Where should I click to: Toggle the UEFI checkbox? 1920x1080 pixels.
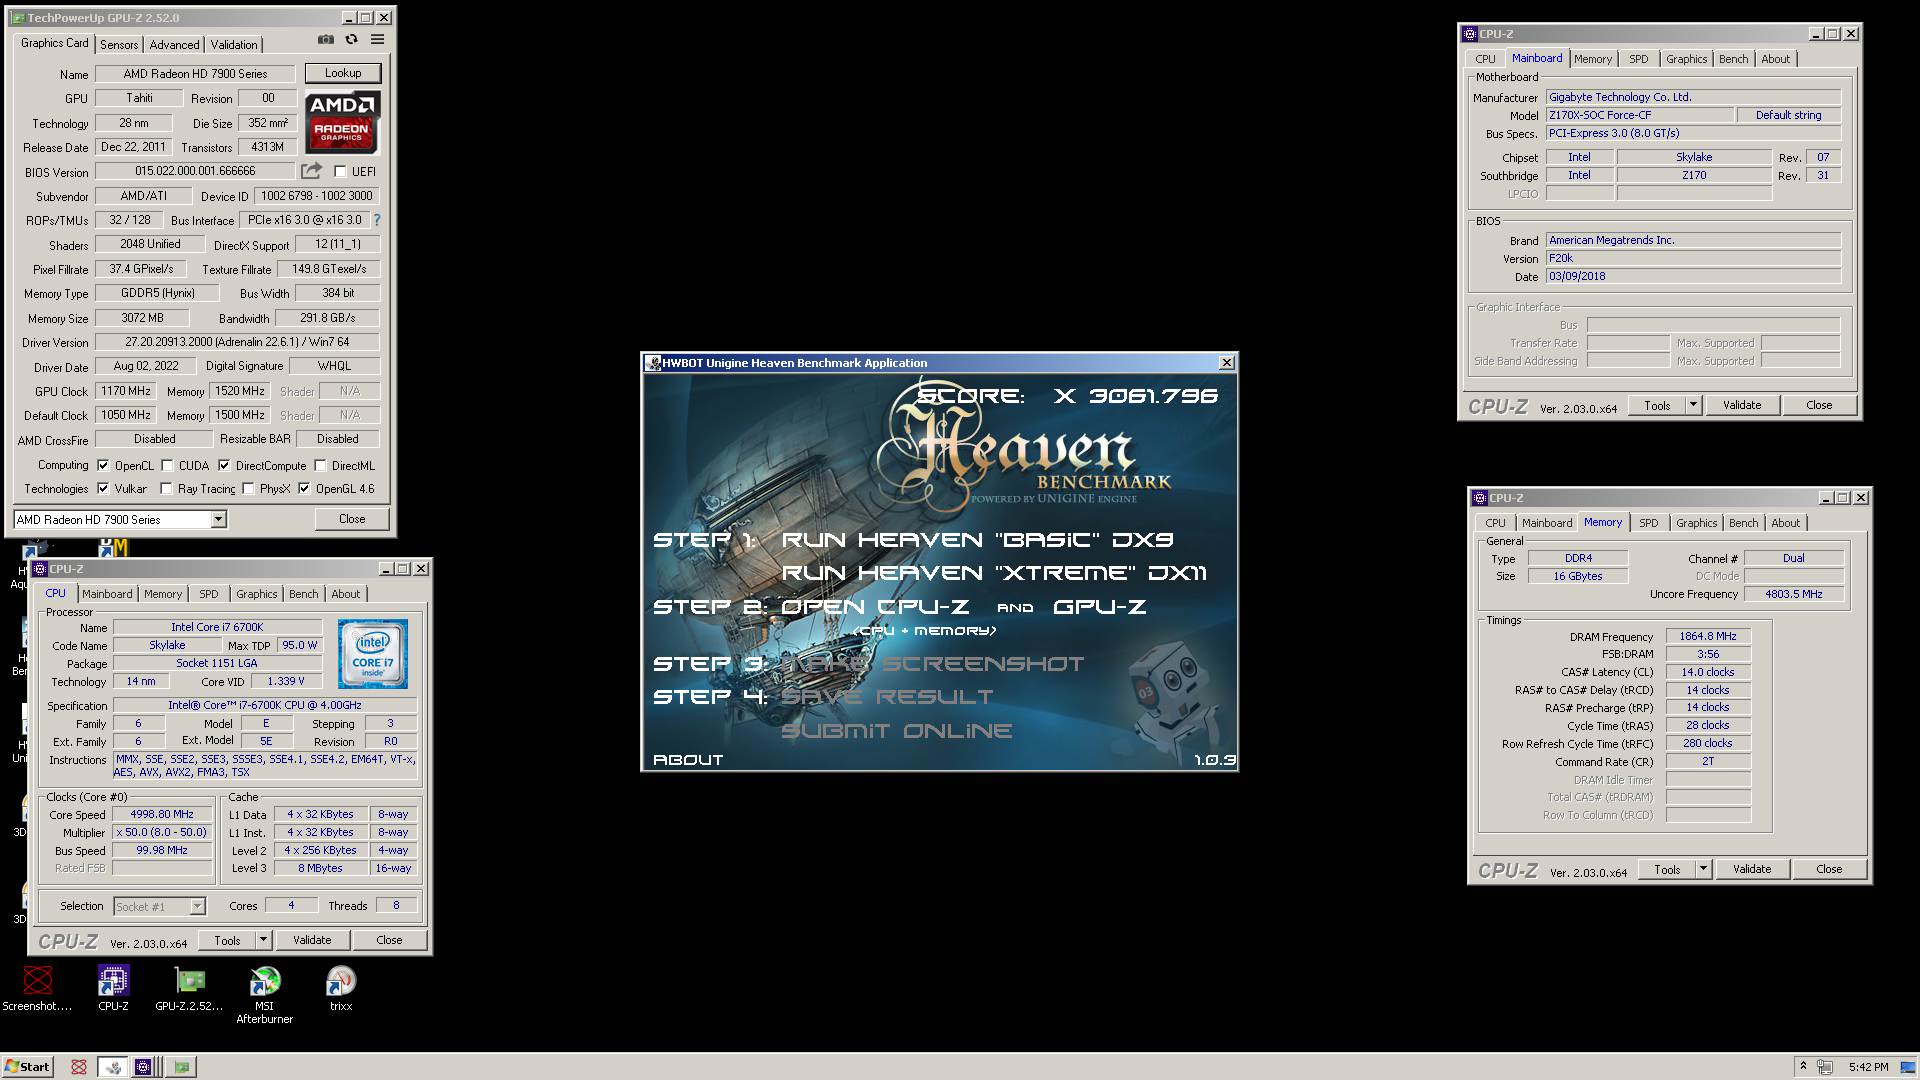(340, 171)
